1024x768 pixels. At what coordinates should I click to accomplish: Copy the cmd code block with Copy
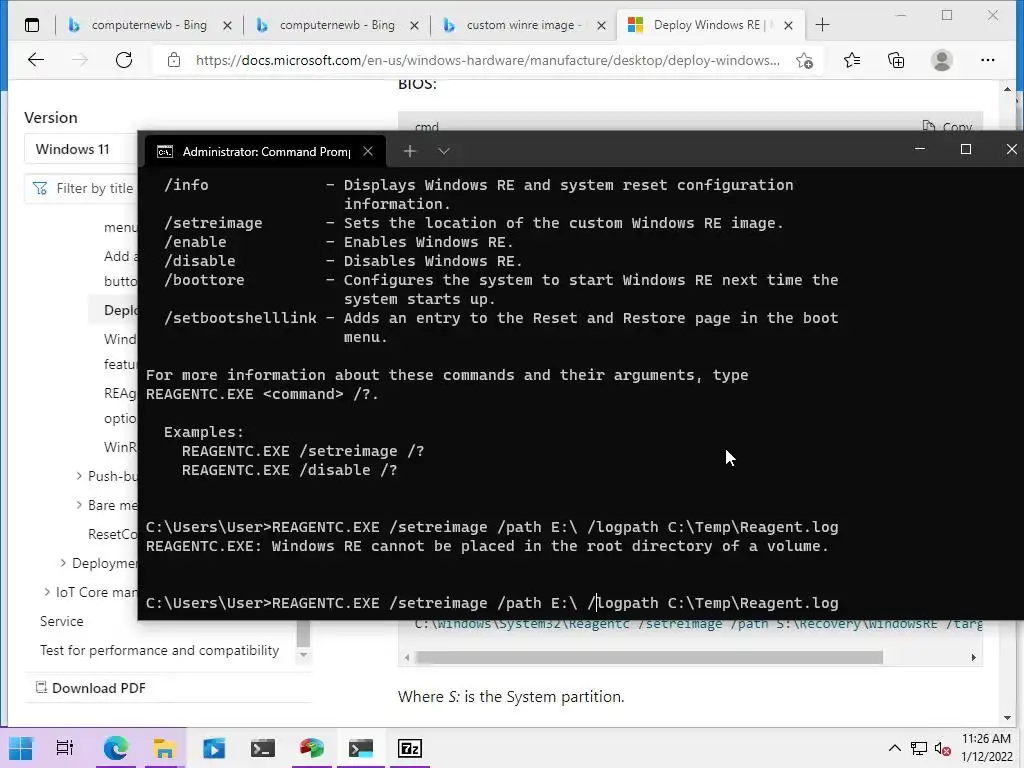click(x=948, y=127)
